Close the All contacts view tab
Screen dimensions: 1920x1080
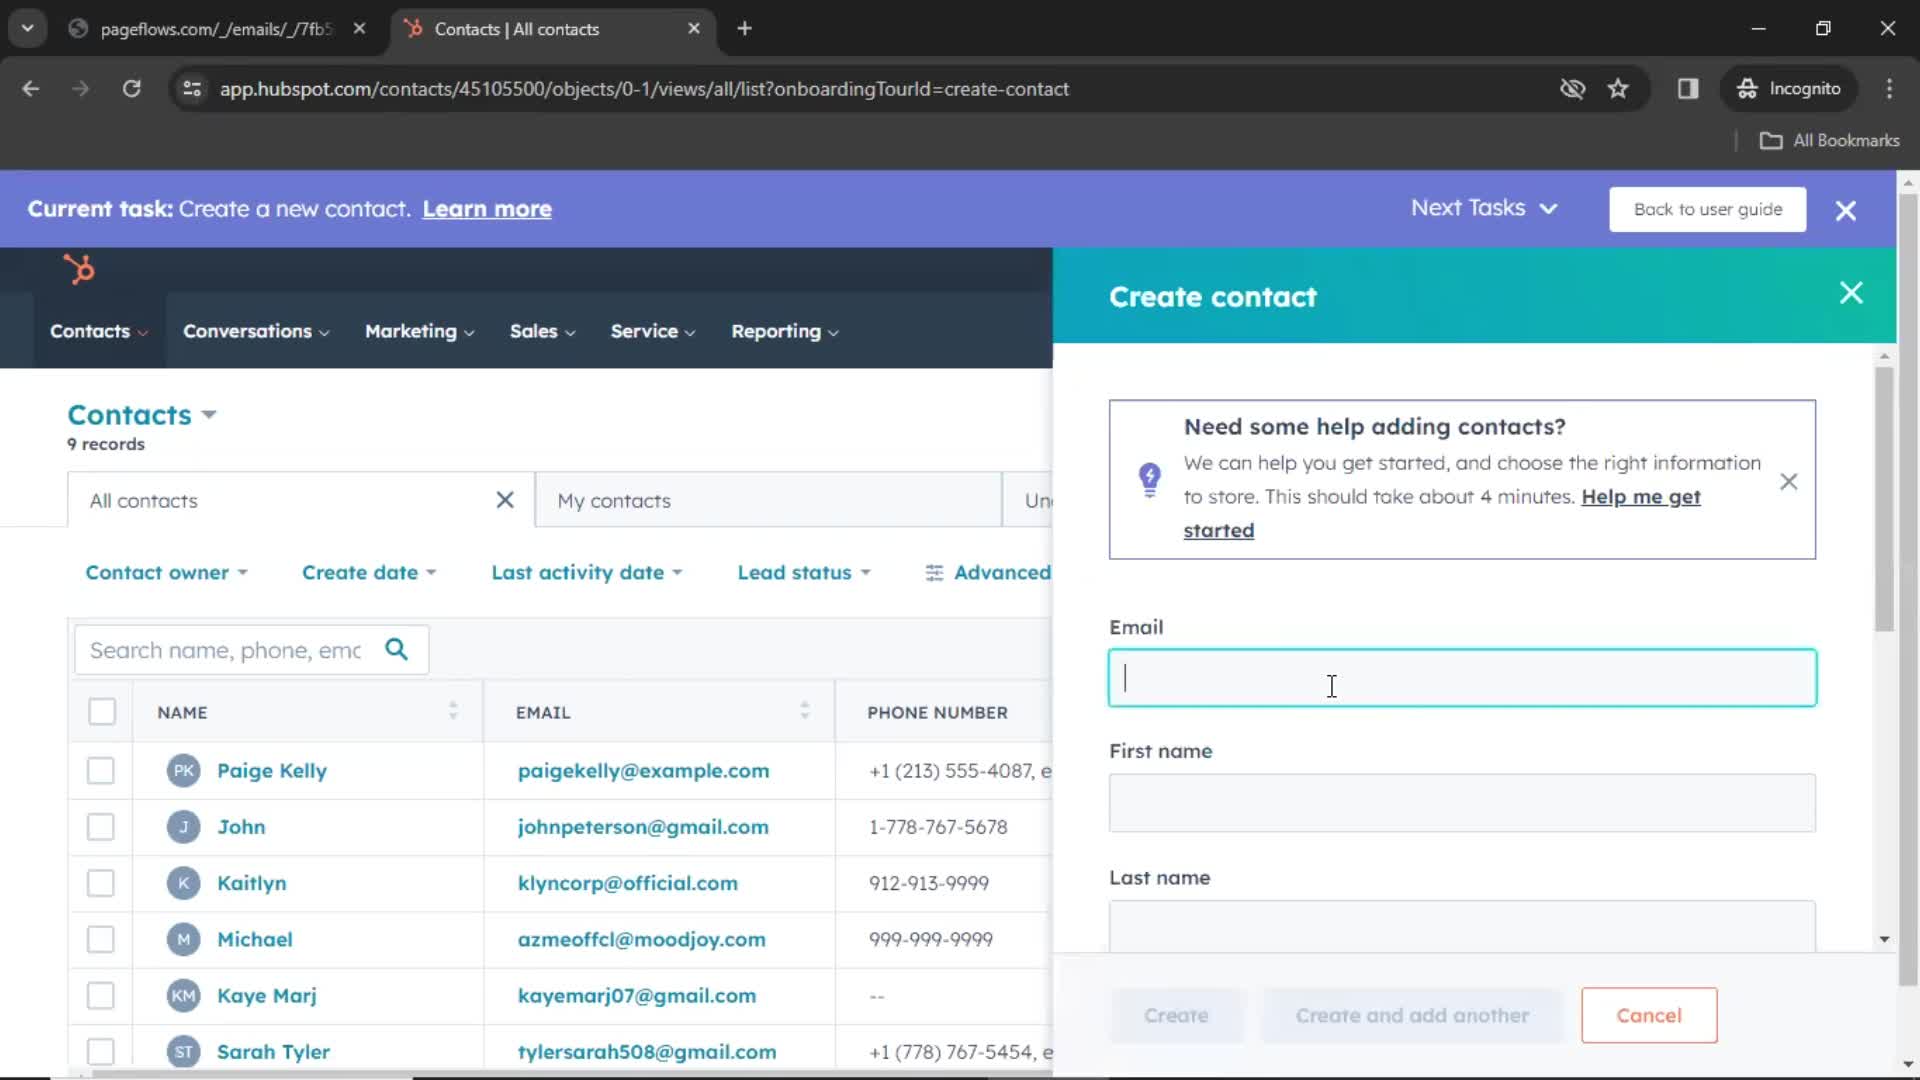(505, 500)
